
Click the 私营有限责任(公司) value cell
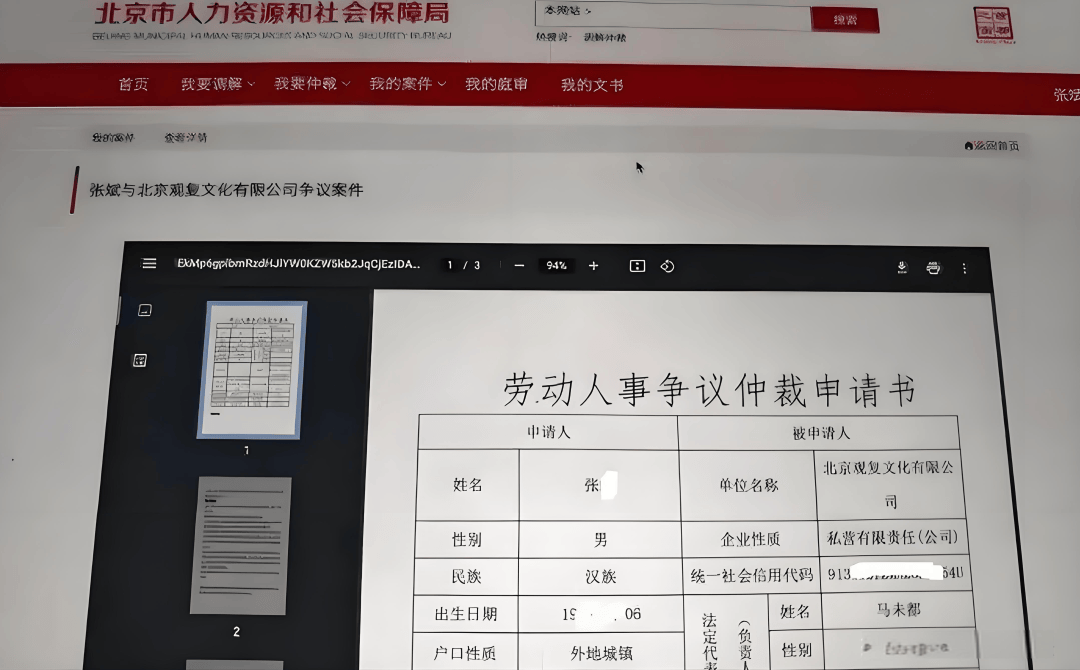click(893, 537)
